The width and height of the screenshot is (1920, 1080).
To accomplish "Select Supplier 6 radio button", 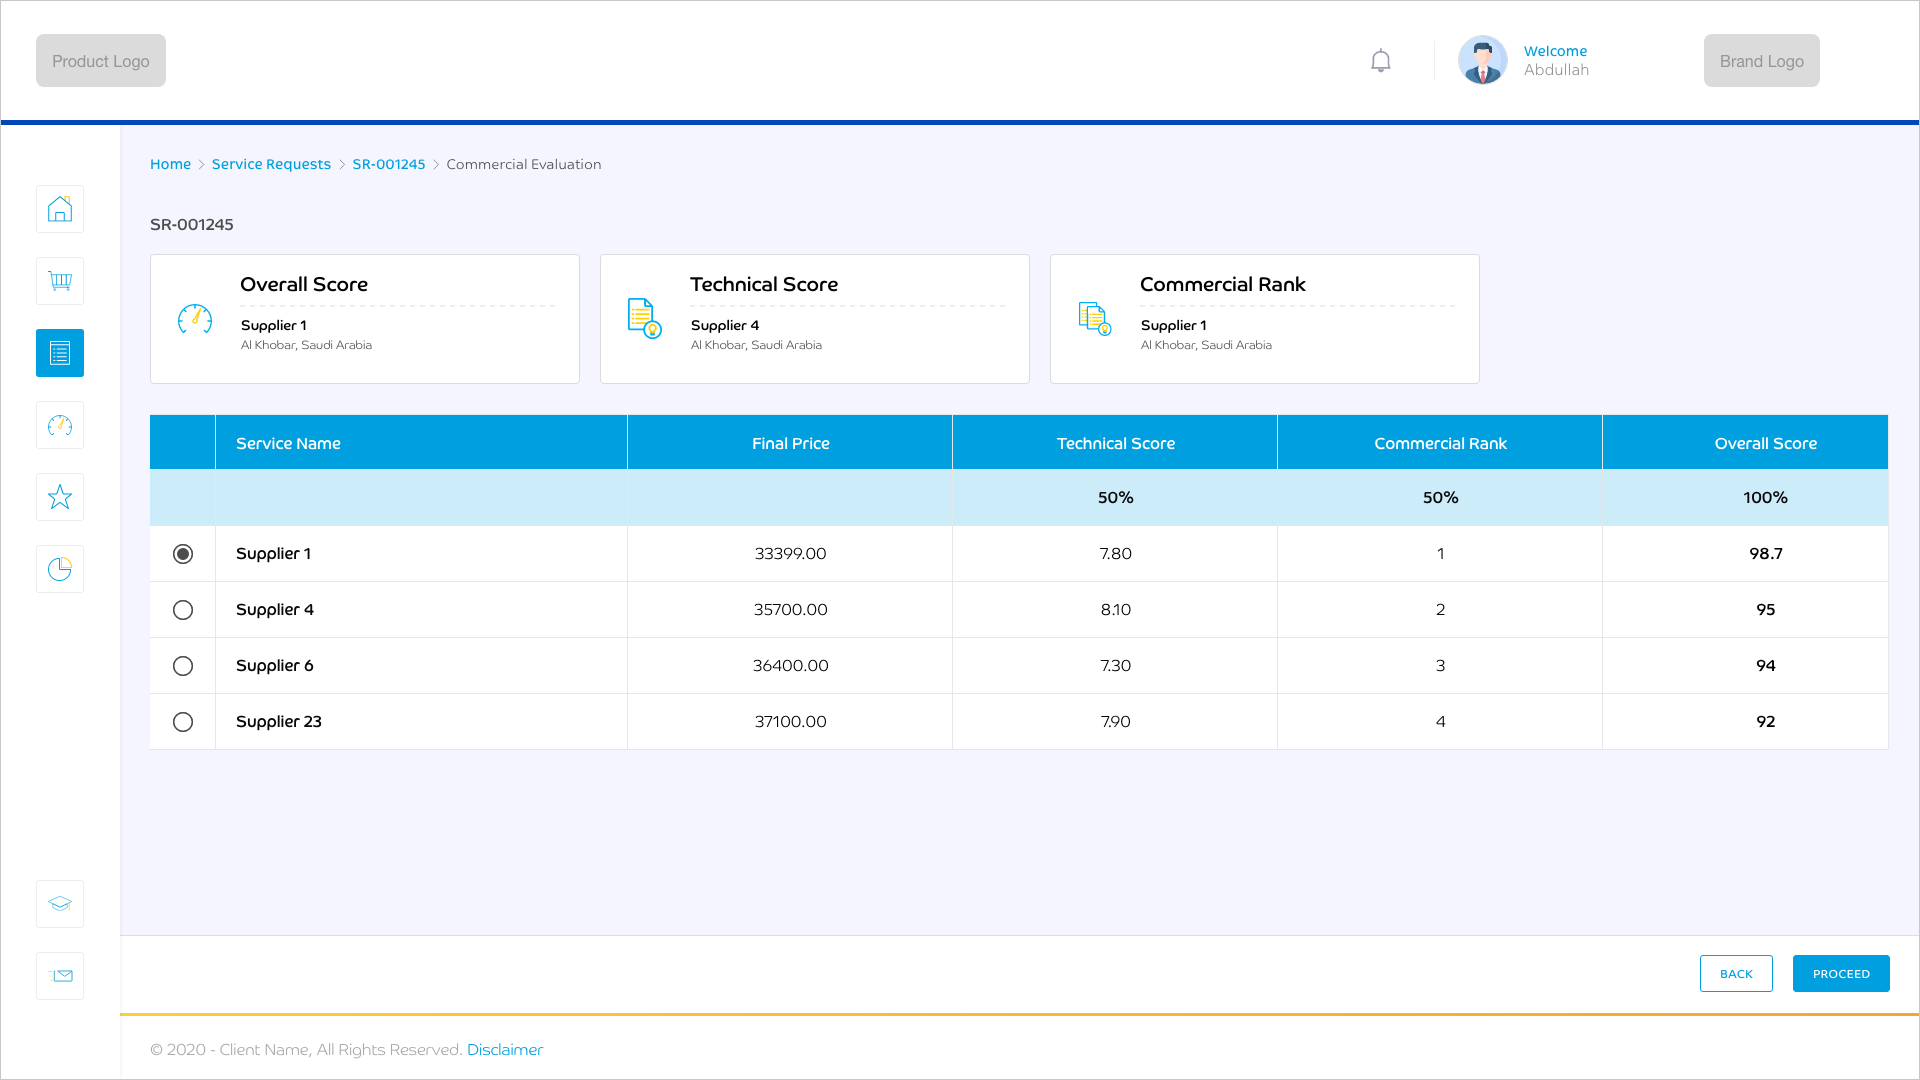I will (x=183, y=666).
